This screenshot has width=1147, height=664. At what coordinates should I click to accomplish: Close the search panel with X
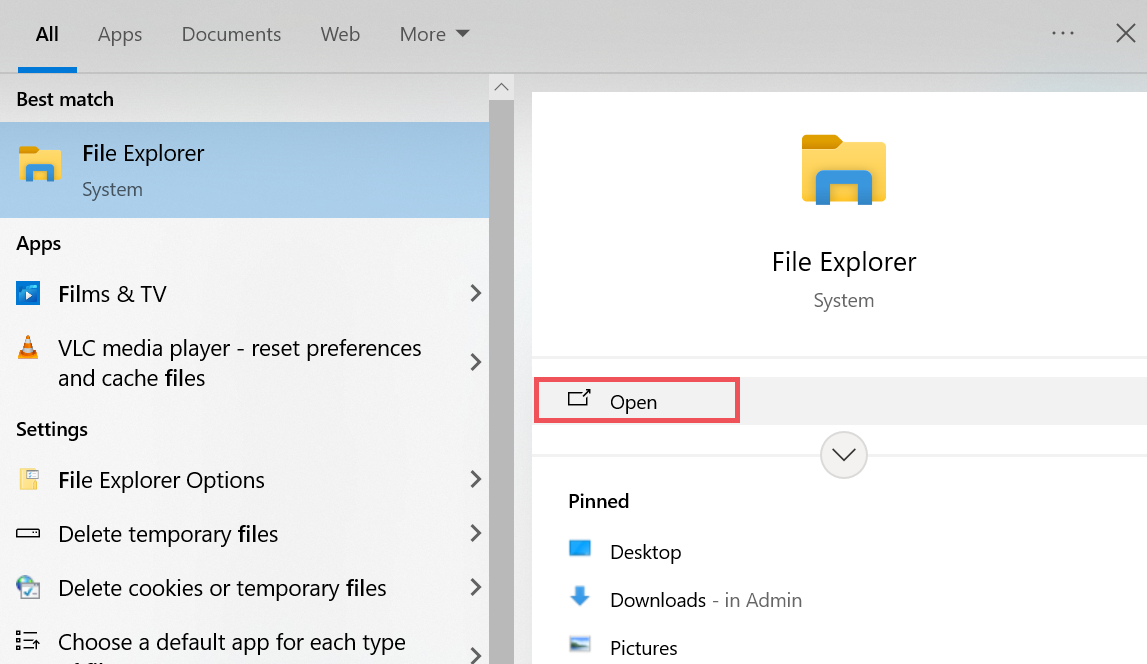(1125, 33)
